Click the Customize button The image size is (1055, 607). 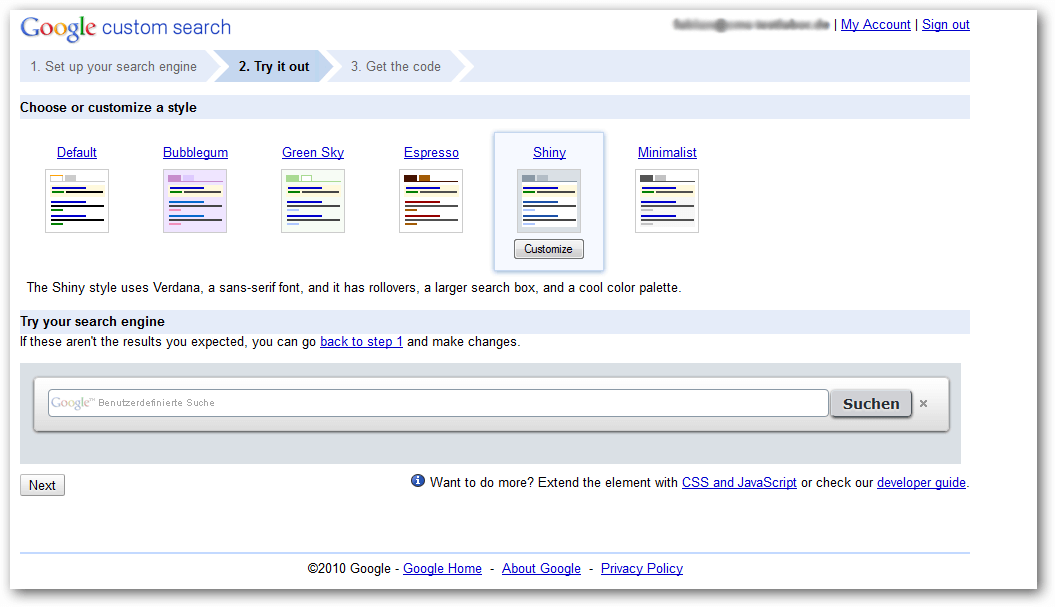pos(548,249)
